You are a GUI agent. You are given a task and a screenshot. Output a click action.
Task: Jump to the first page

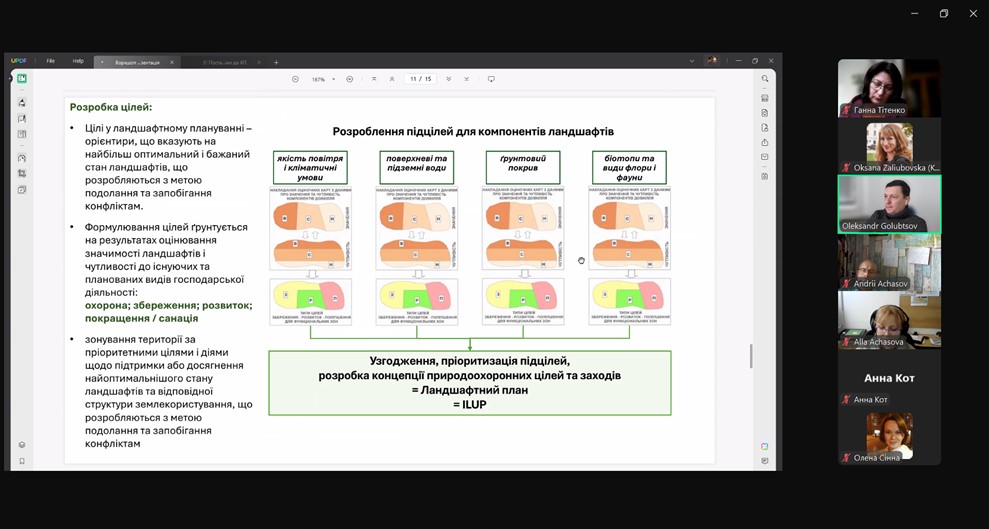pos(374,79)
